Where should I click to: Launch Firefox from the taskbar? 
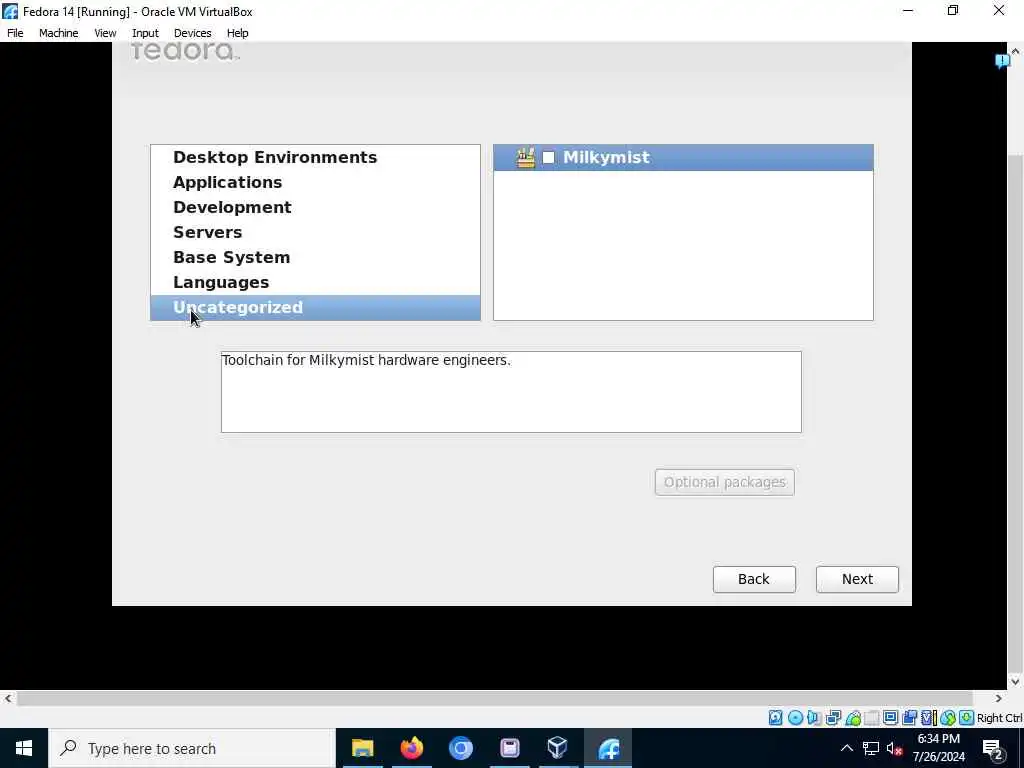point(411,748)
